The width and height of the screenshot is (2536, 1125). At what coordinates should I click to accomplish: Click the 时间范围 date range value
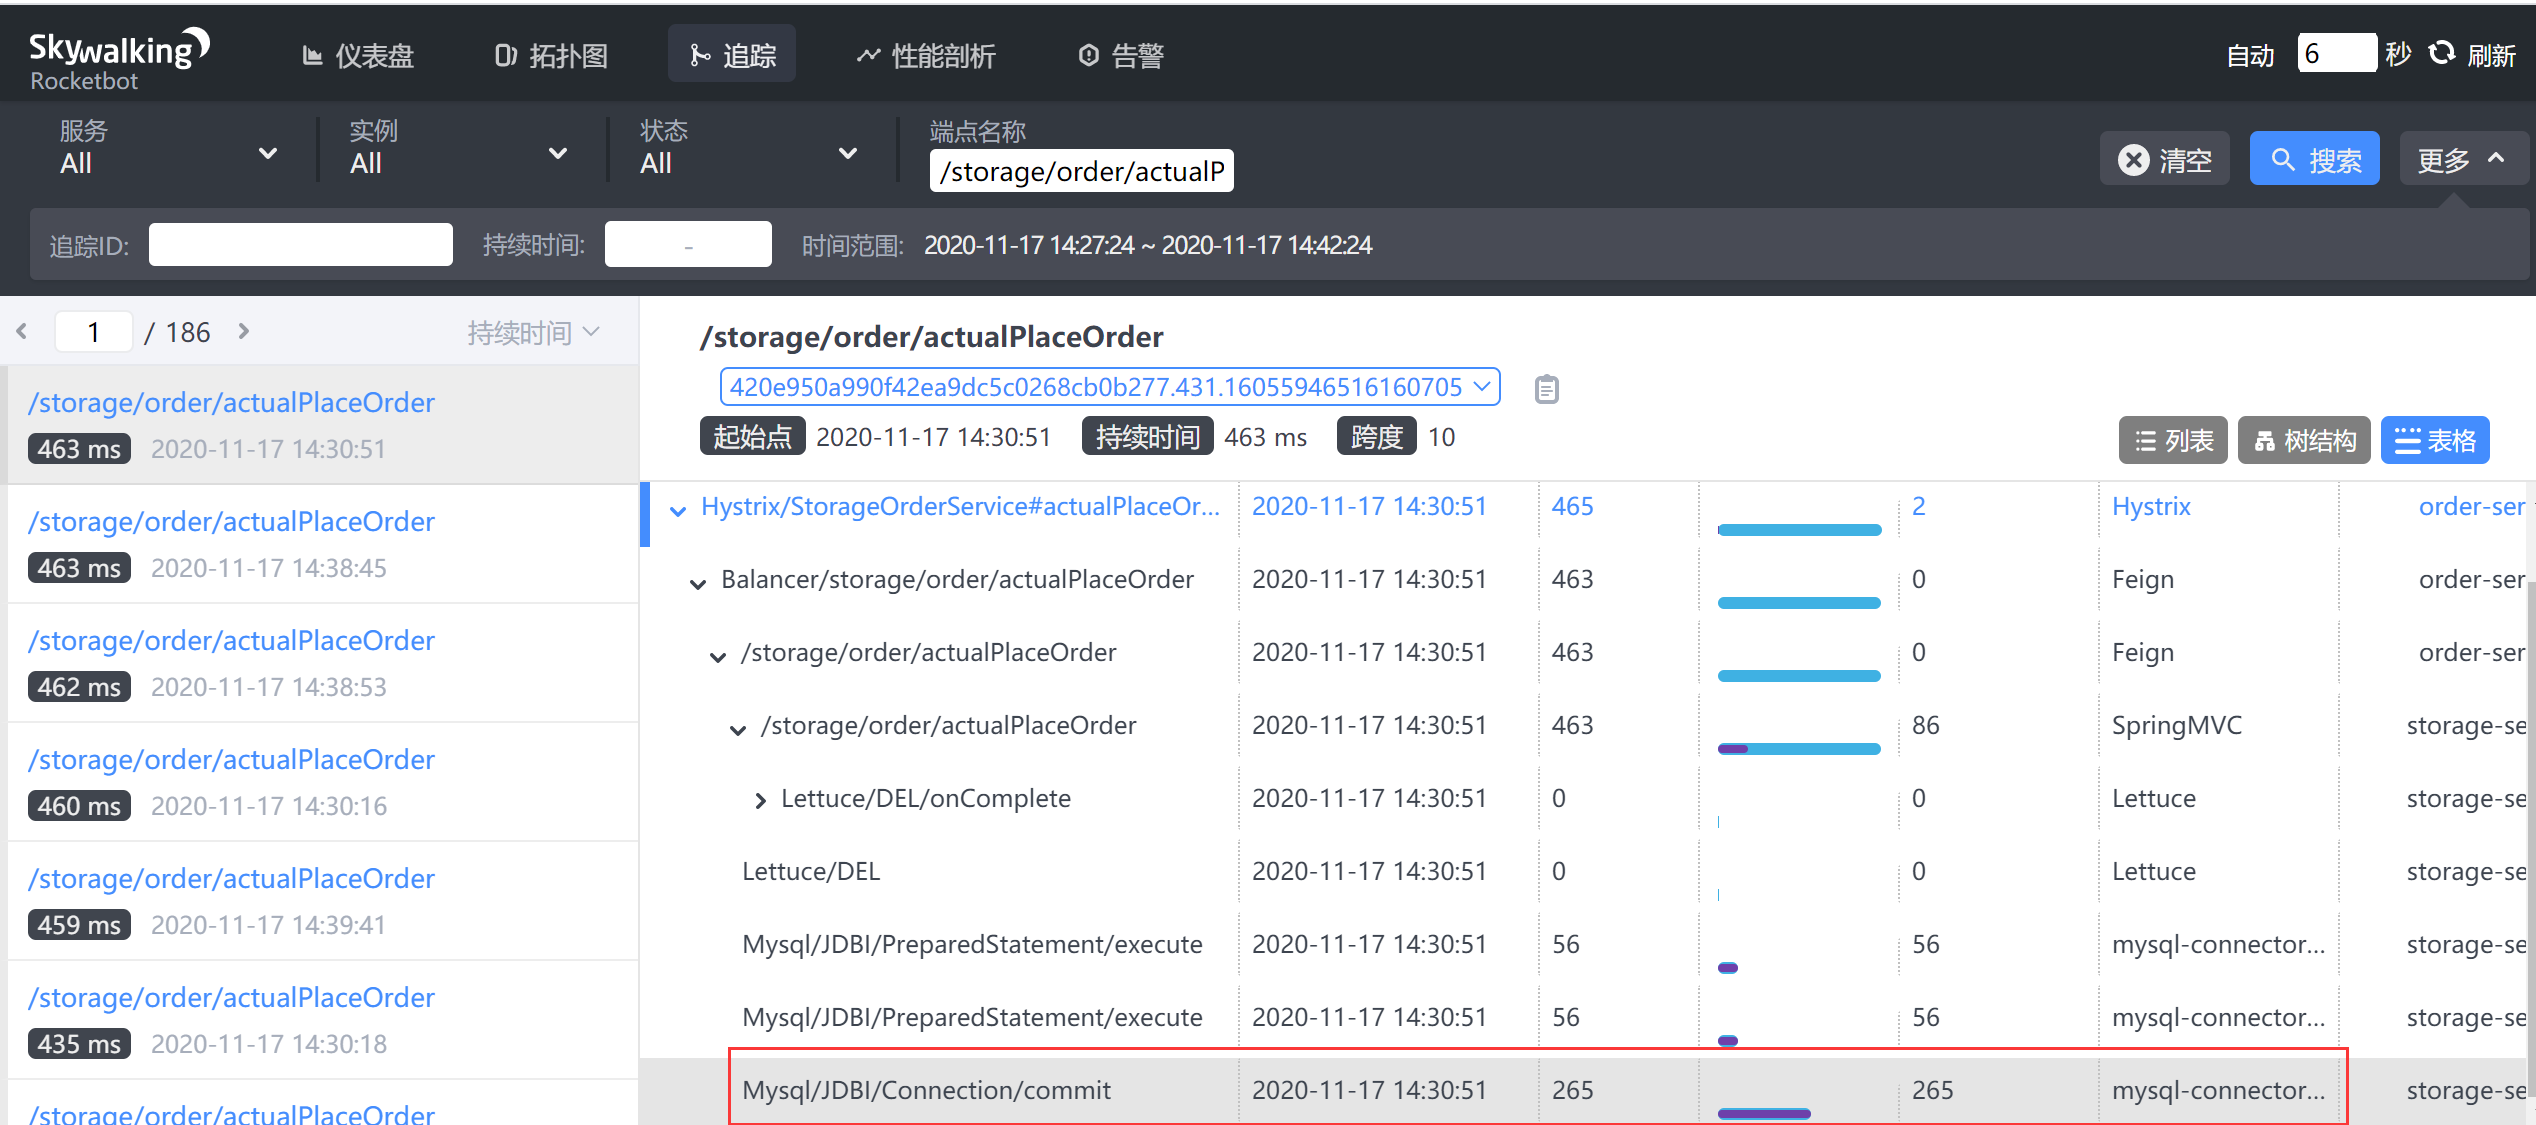point(1147,245)
